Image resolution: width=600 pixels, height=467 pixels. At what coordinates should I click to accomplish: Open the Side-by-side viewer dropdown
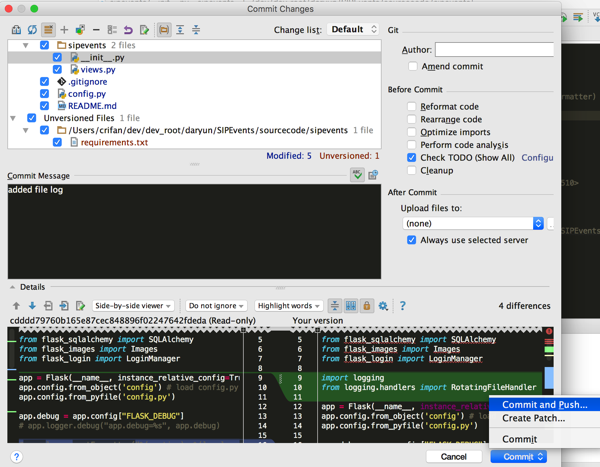(133, 306)
